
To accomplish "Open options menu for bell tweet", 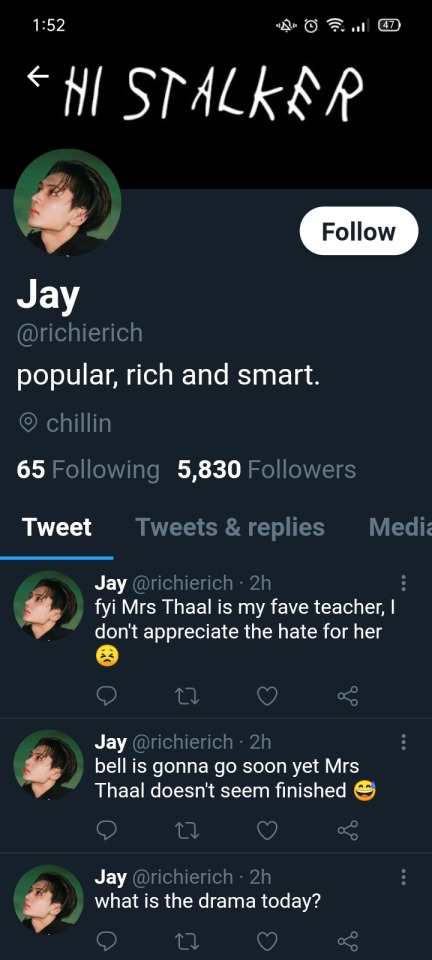I will [x=403, y=743].
